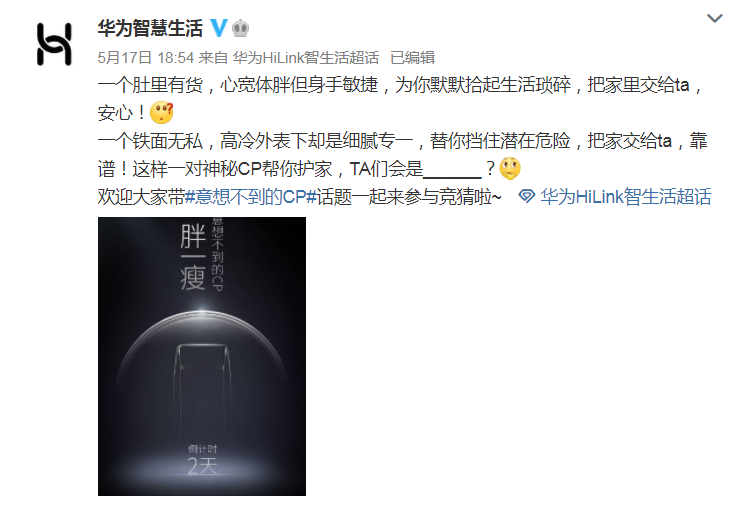Enlarge the dark teaser poster image

point(202,356)
